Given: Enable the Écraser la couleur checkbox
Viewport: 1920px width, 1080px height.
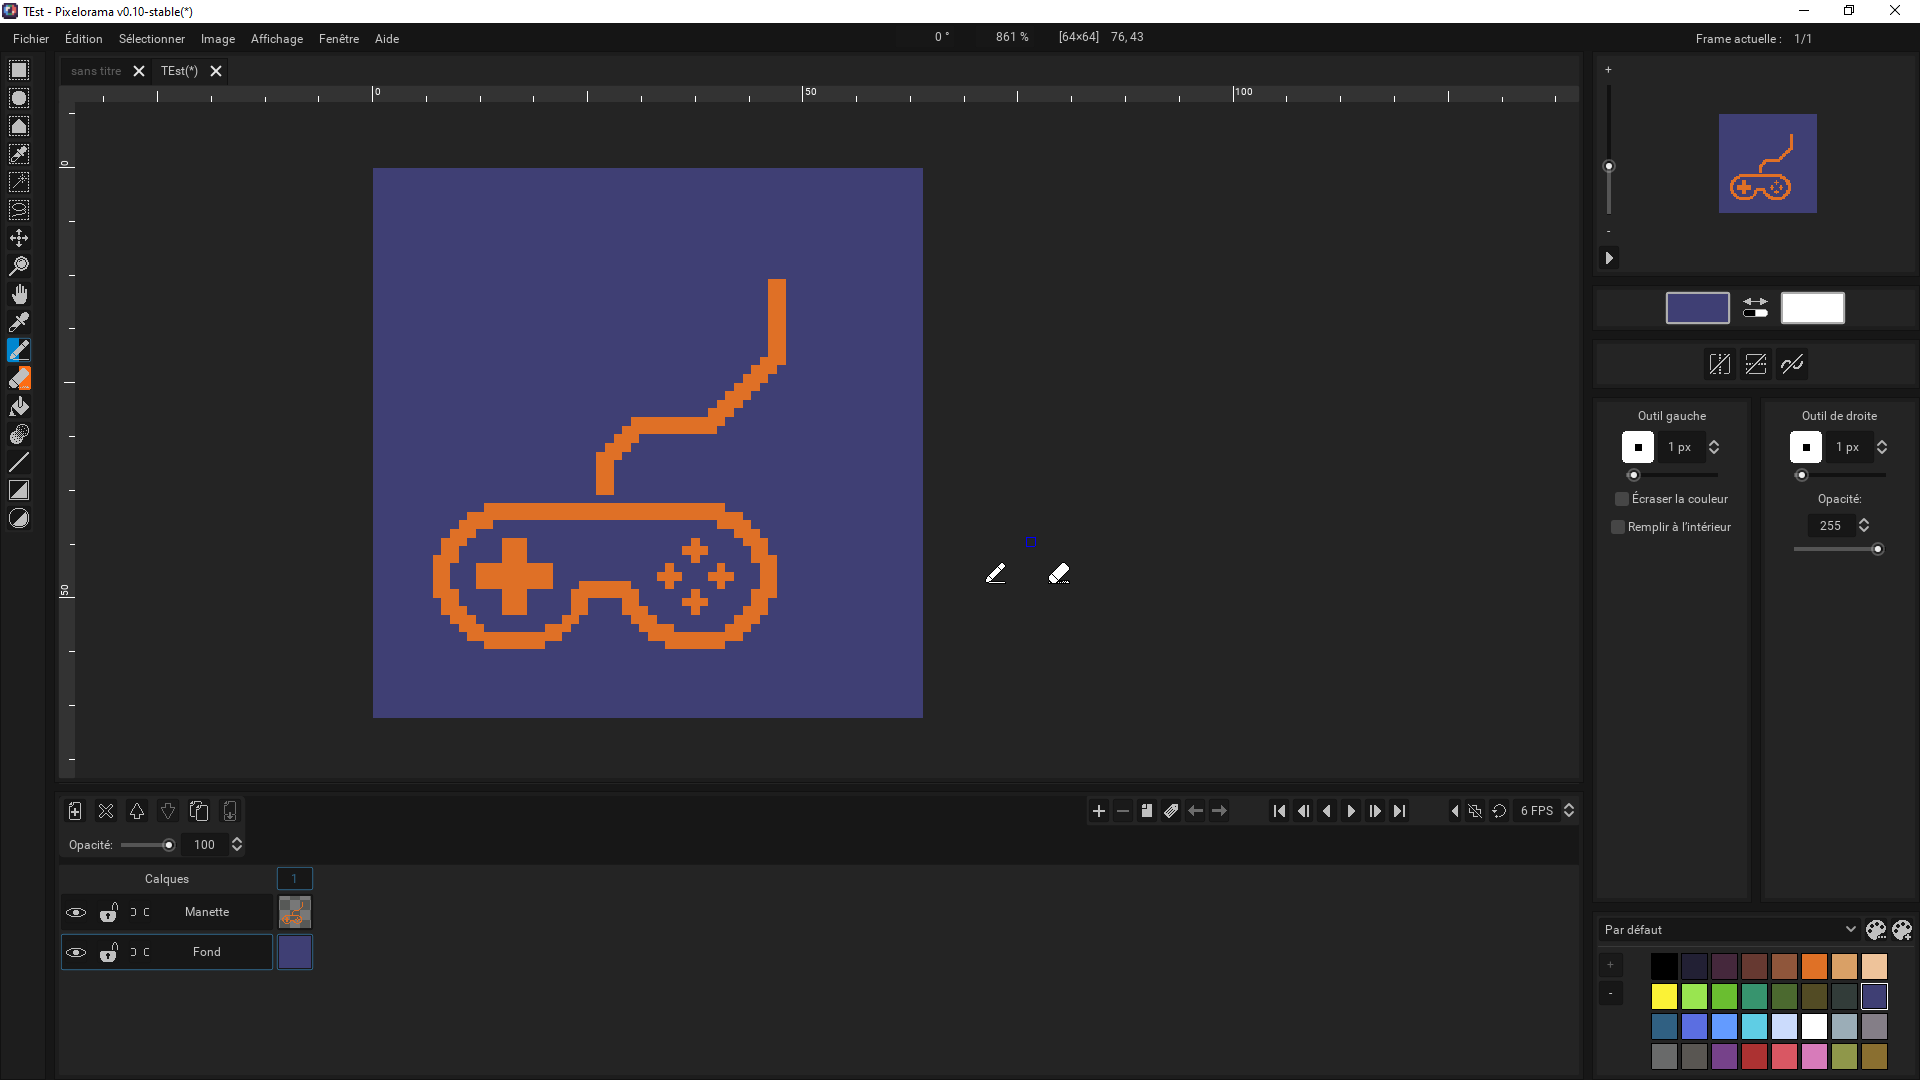Looking at the screenshot, I should click(x=1621, y=499).
